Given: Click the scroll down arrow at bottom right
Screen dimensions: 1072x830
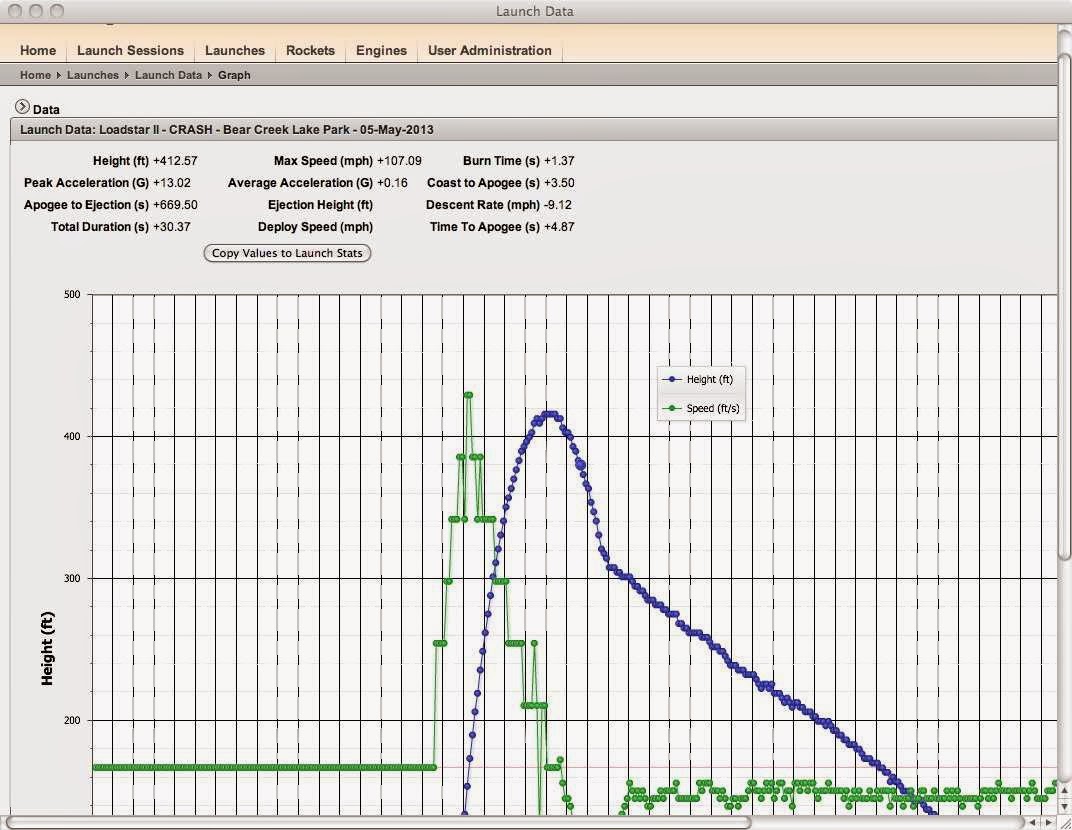Looking at the screenshot, I should click(1064, 807).
